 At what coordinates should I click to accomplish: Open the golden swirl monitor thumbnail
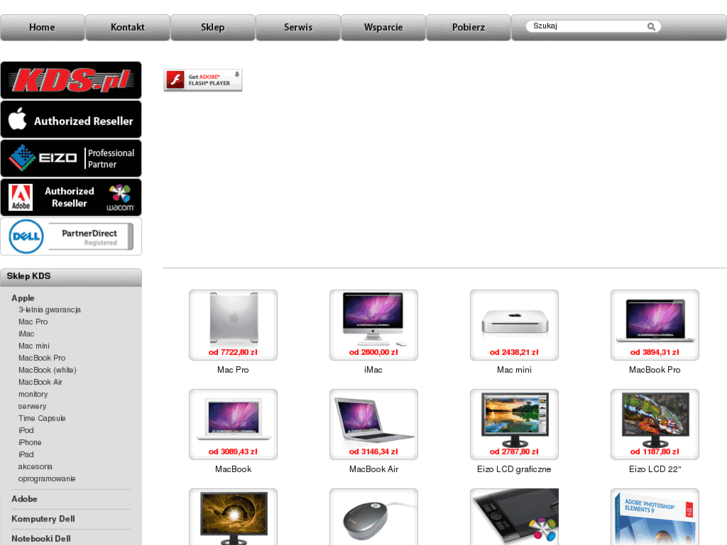click(x=233, y=517)
